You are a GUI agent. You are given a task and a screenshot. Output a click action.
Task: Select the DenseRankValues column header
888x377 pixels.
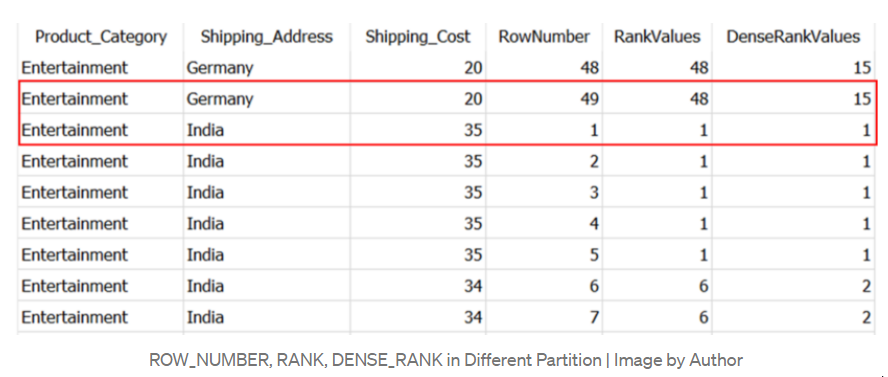[793, 37]
